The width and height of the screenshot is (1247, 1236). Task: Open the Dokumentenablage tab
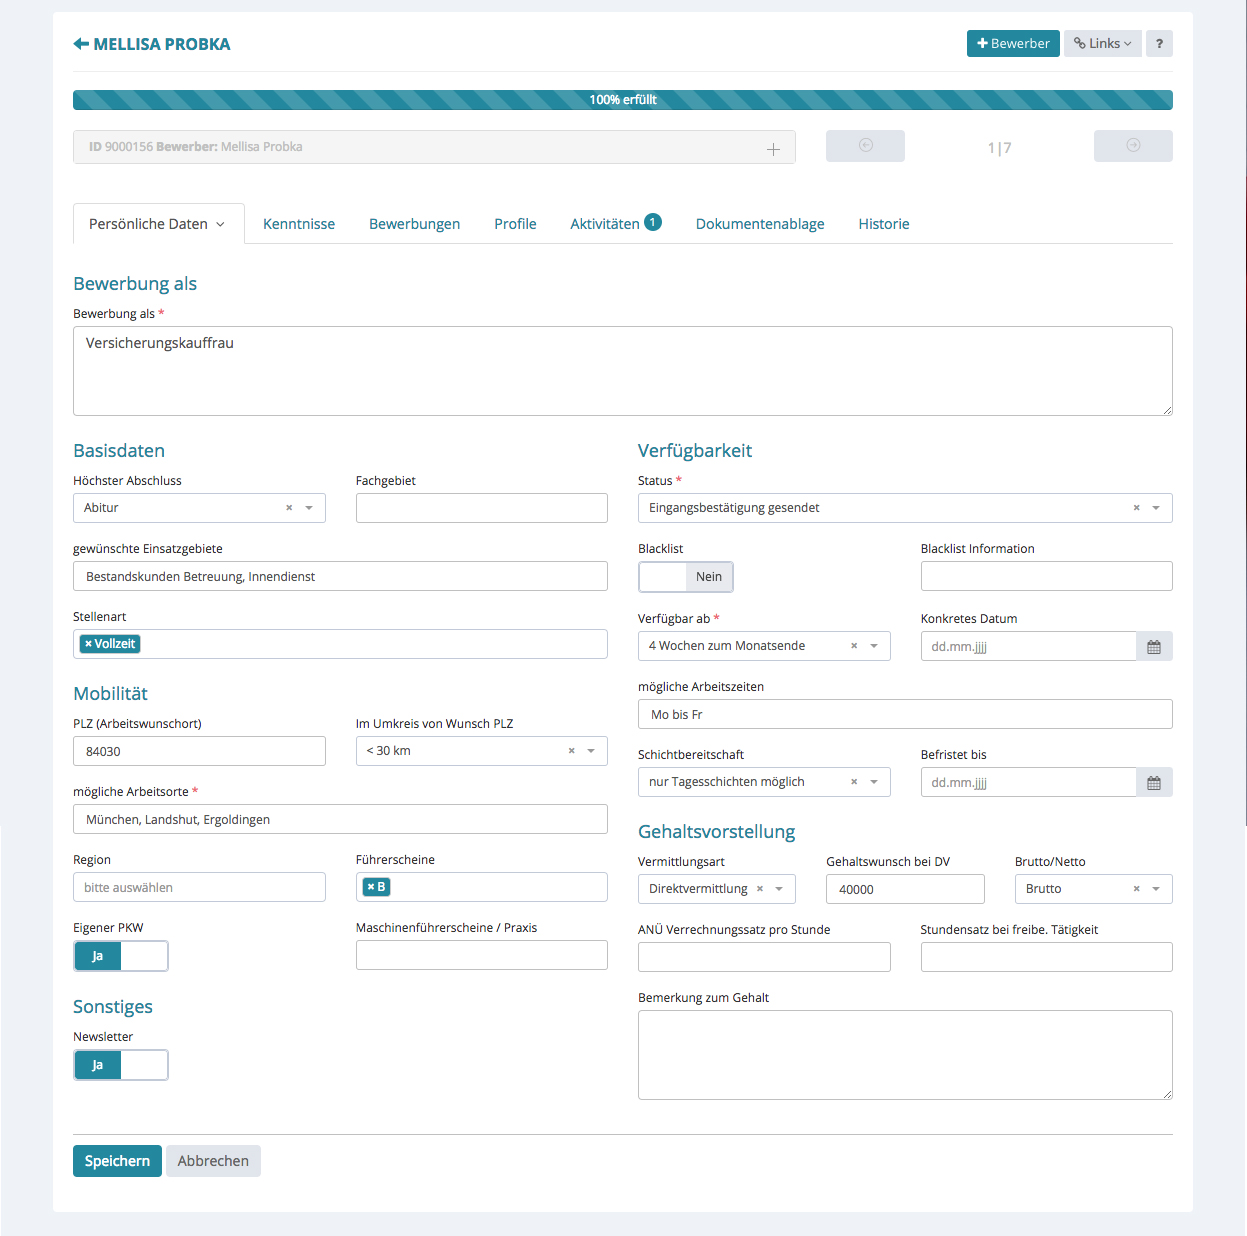760,224
